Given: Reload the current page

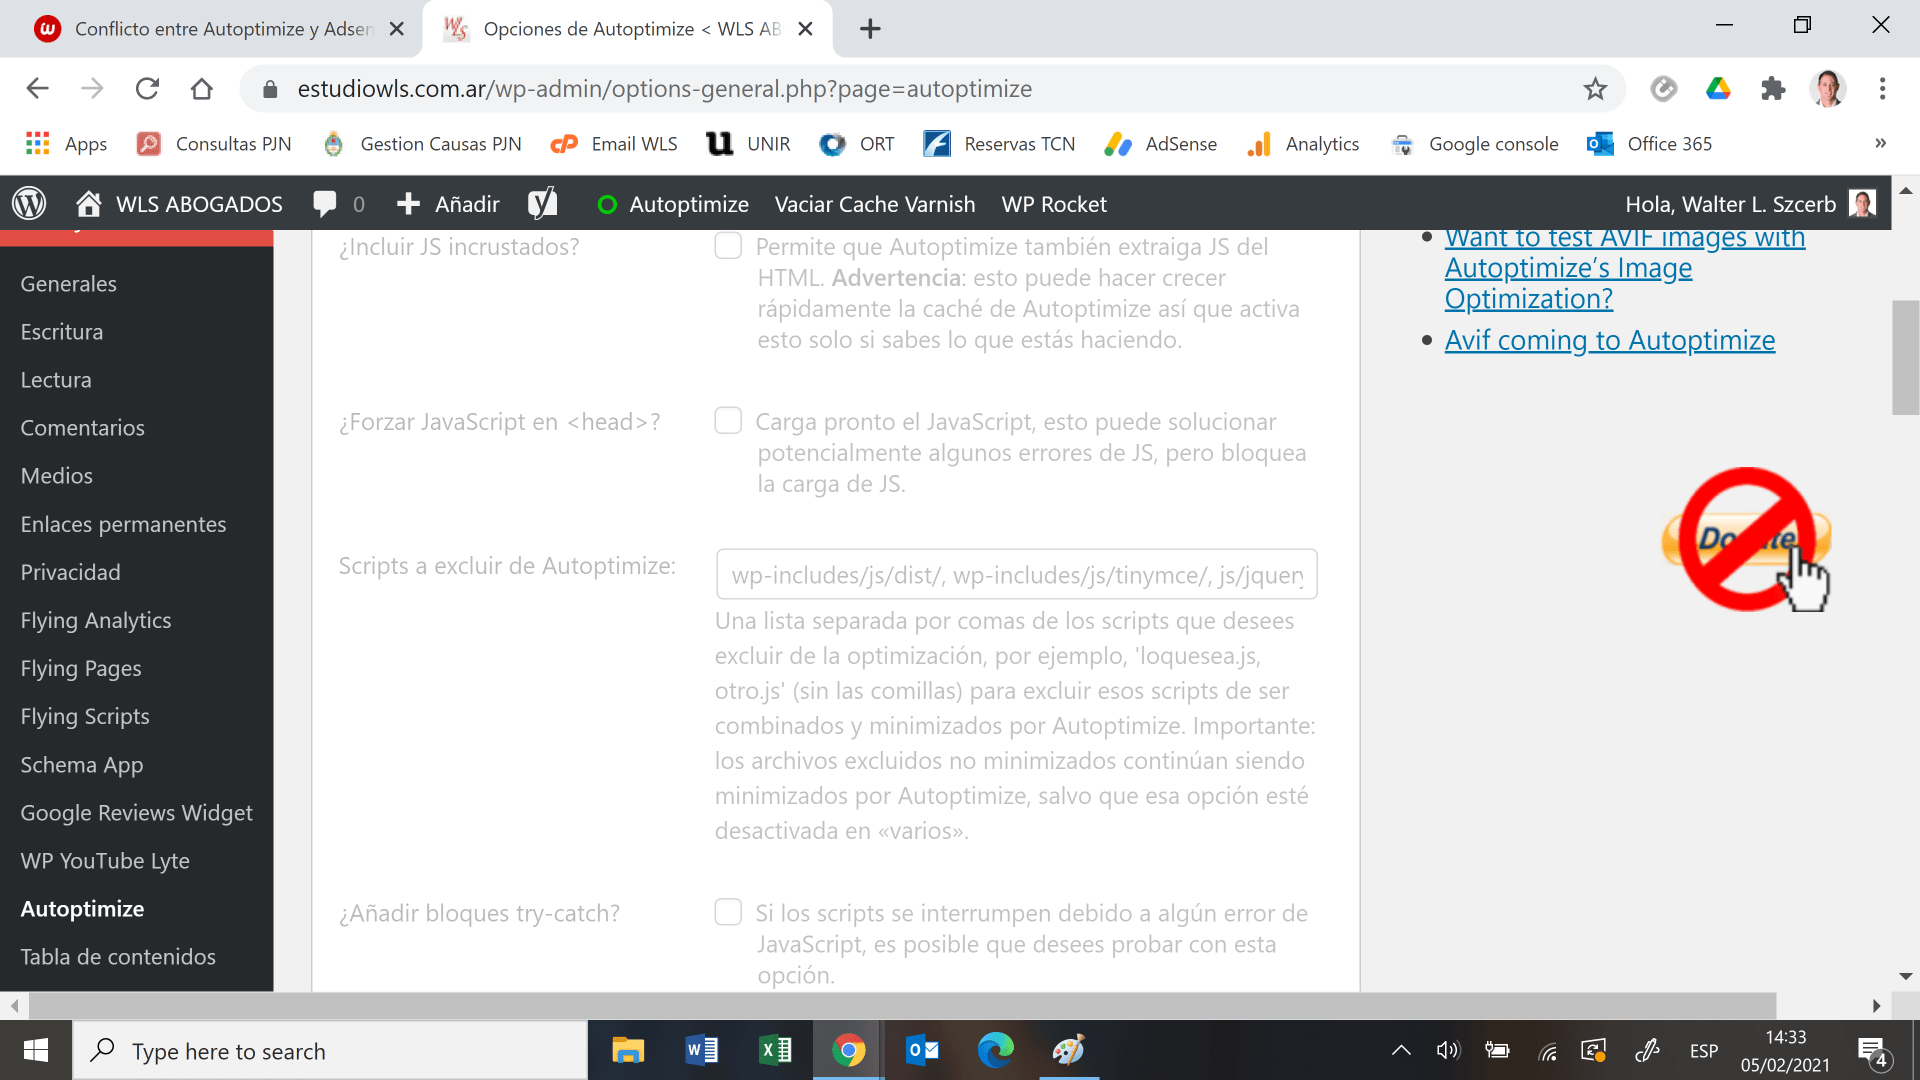Looking at the screenshot, I should pos(147,89).
